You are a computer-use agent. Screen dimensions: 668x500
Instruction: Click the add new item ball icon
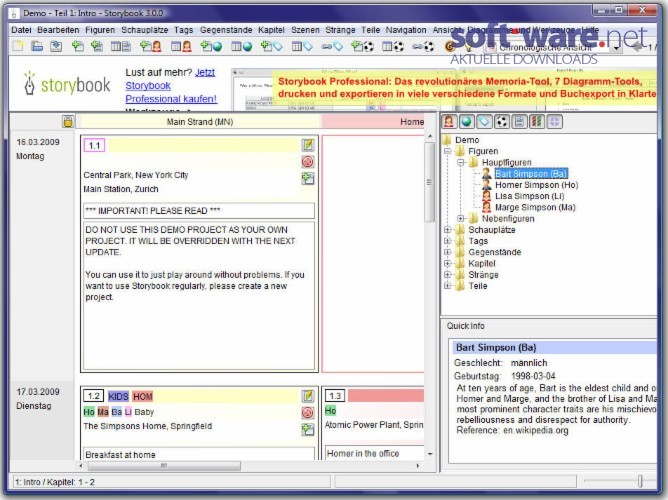pyautogui.click(x=363, y=46)
